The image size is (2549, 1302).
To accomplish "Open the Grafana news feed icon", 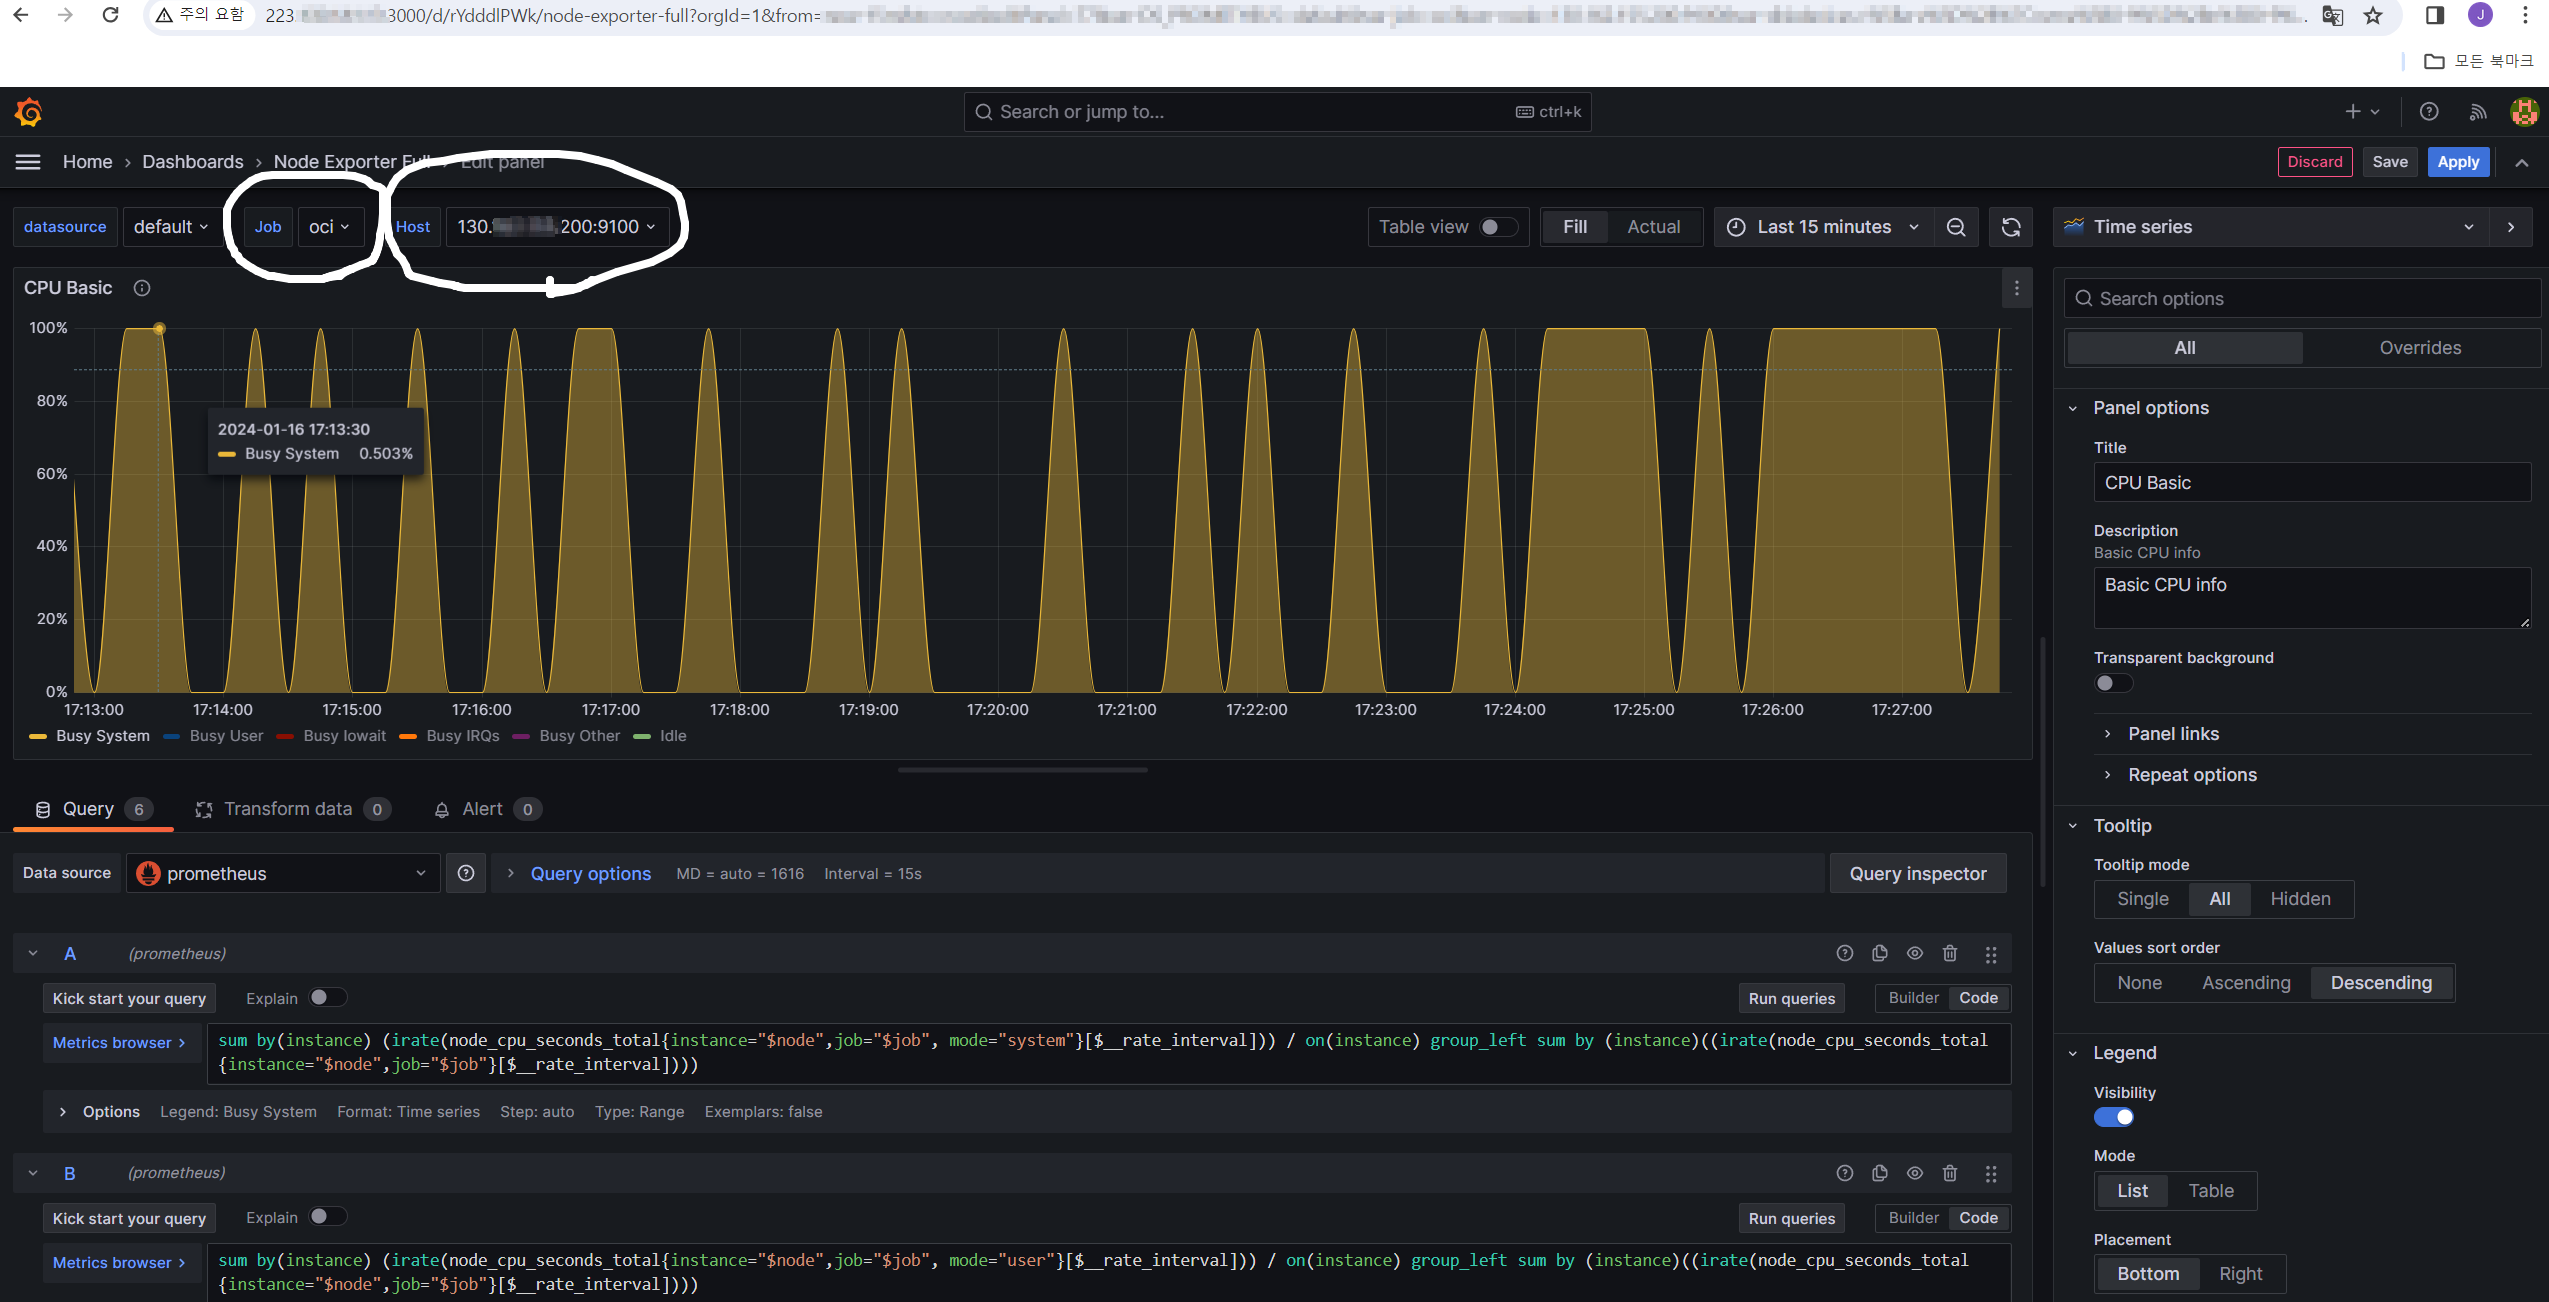I will coord(2477,112).
